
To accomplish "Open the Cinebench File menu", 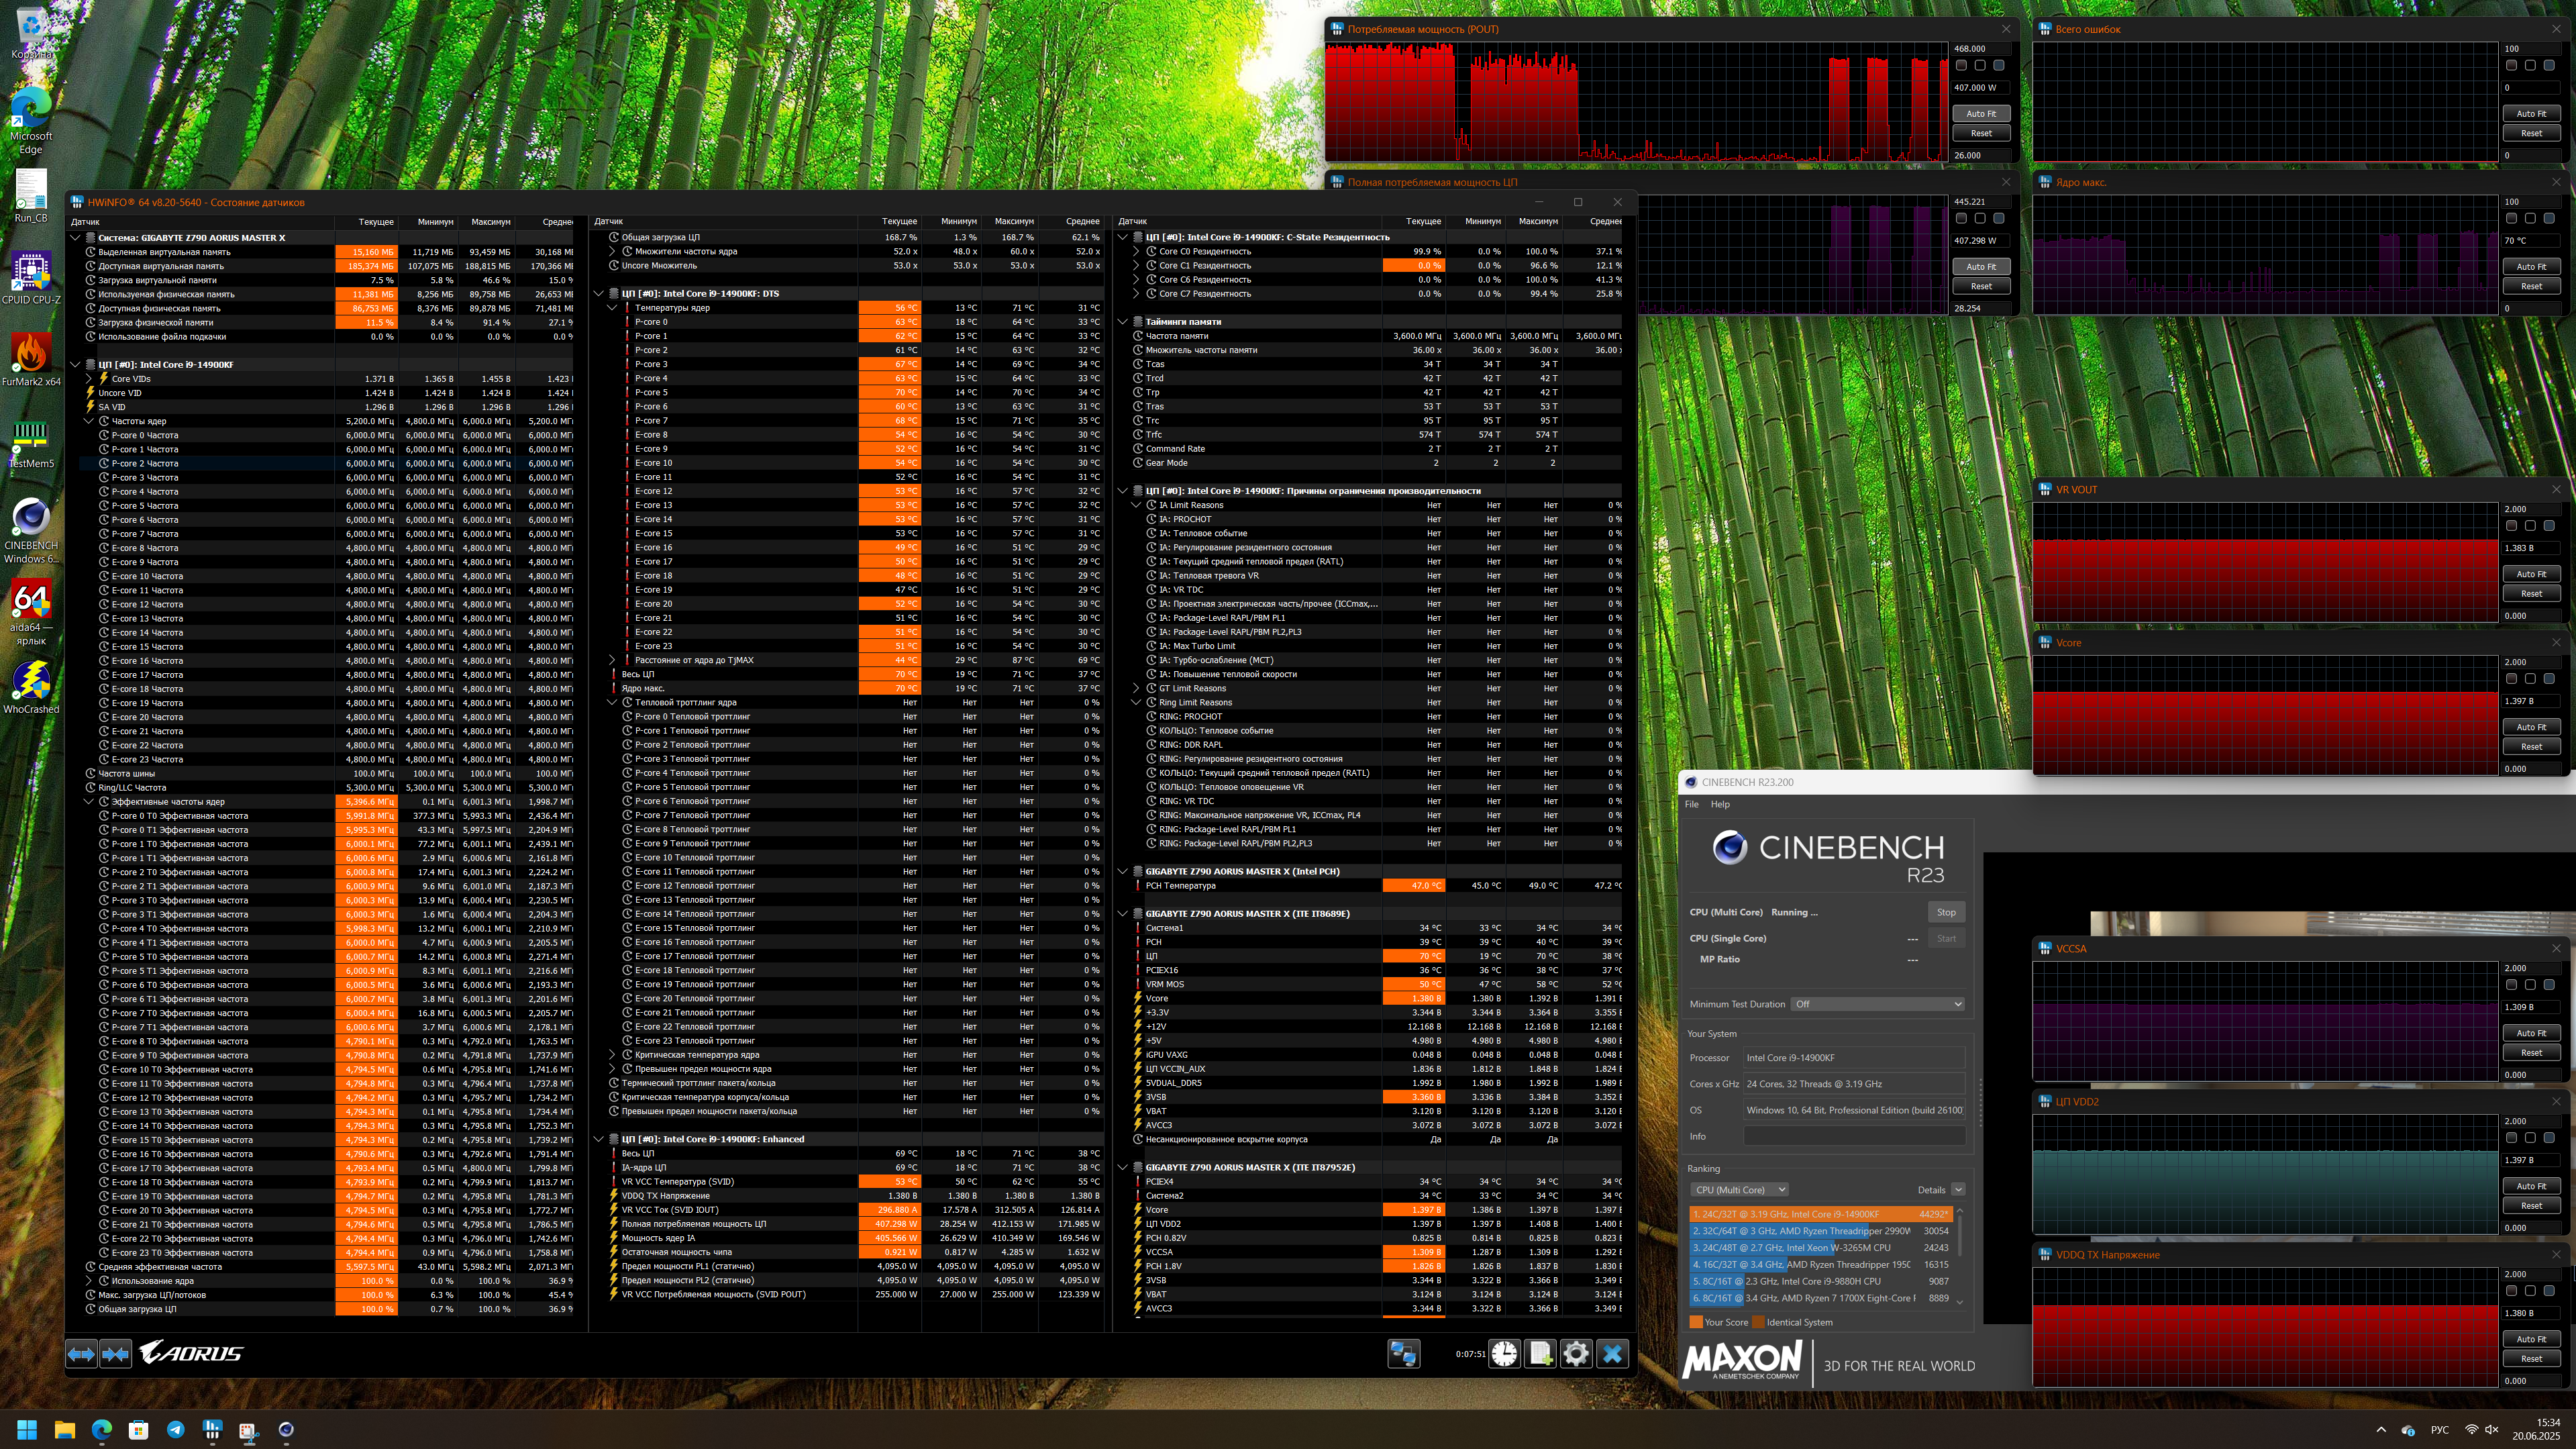I will pos(1691,804).
